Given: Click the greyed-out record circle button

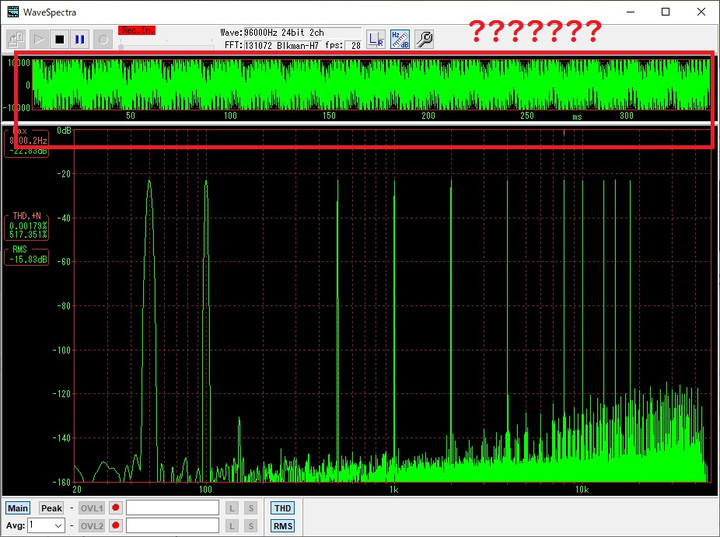Looking at the screenshot, I should (103, 39).
